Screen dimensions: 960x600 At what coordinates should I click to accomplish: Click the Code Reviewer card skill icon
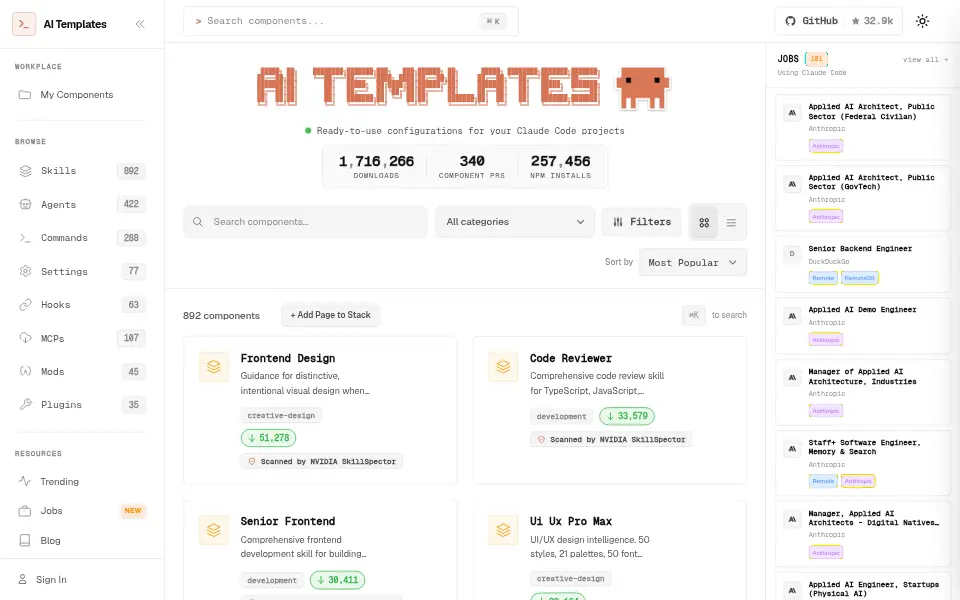[503, 367]
